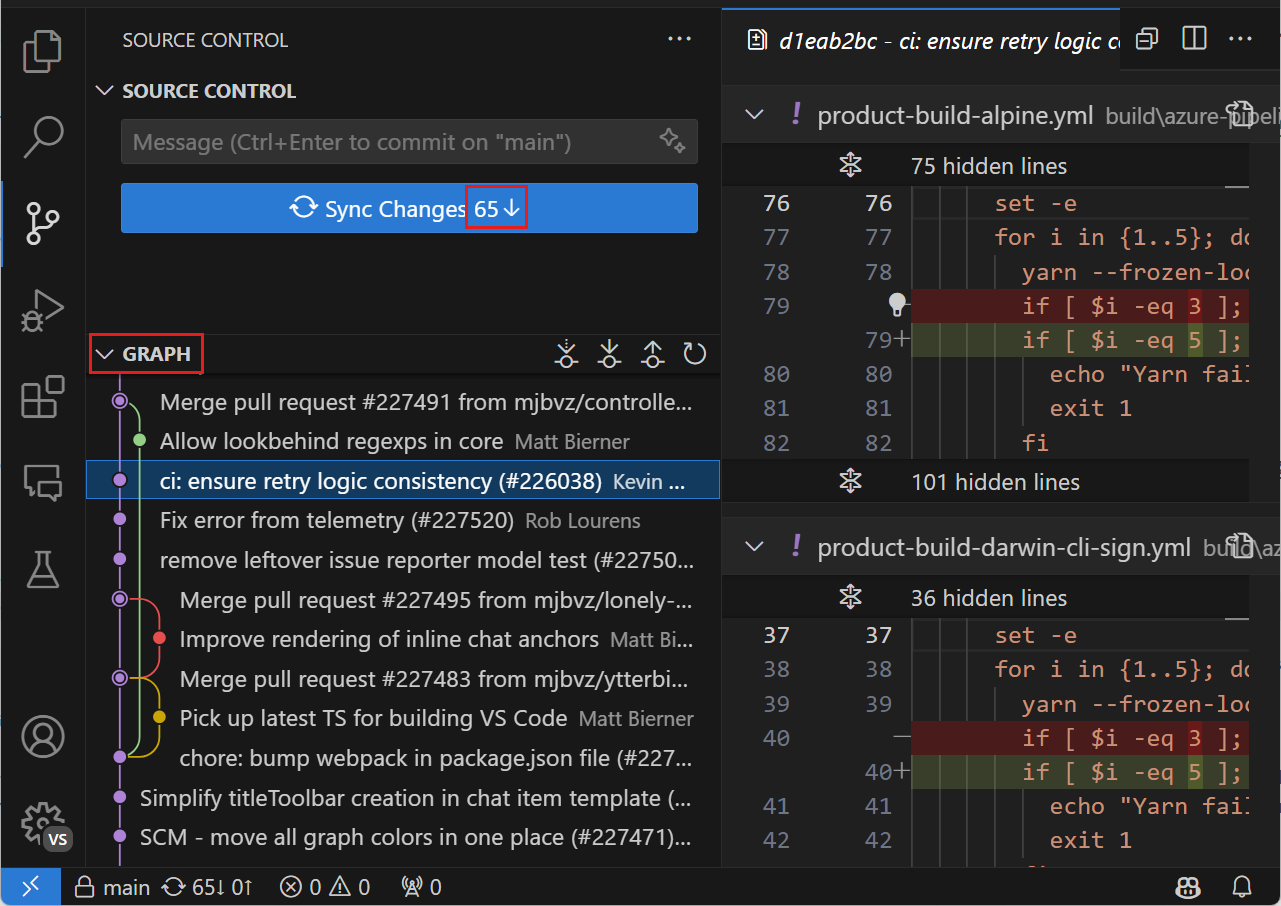Collapse the product-build-darwin-cli-sign.yml diff
The height and width of the screenshot is (906, 1281).
pyautogui.click(x=755, y=547)
